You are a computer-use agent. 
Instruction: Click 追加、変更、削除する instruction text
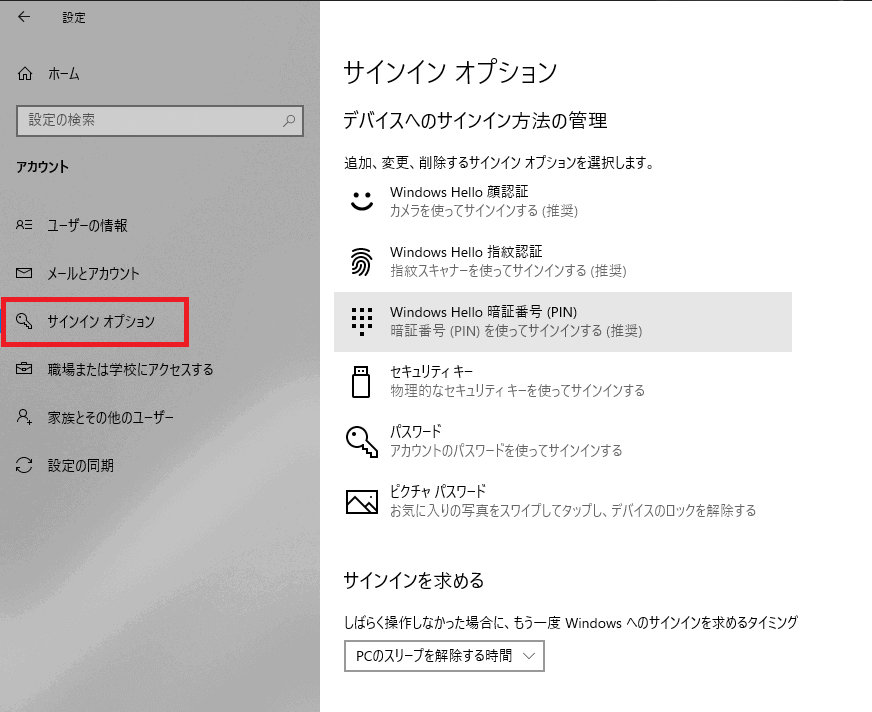(499, 163)
